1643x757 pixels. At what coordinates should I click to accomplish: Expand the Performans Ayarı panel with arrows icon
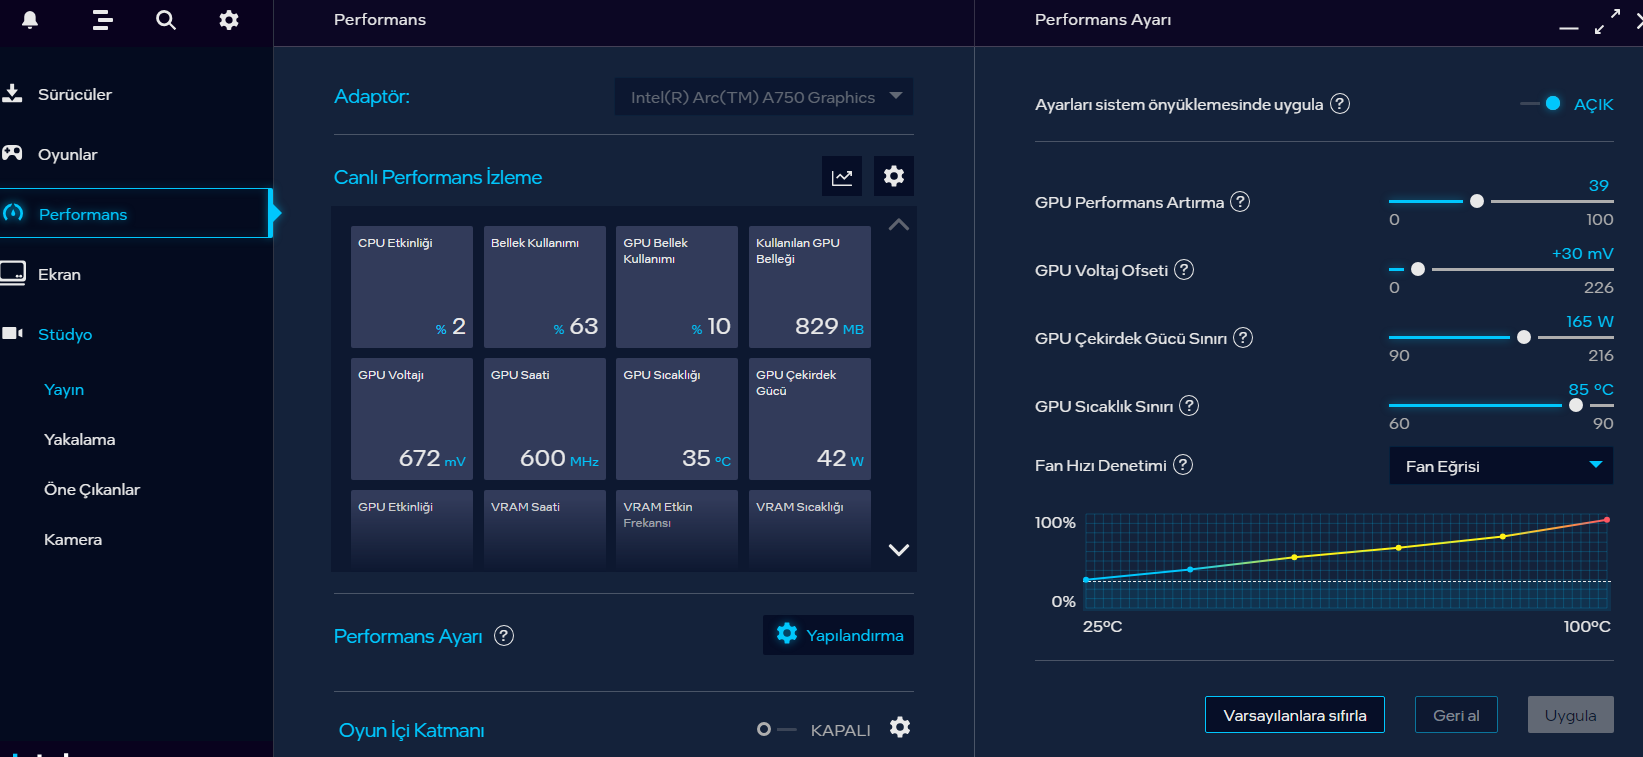tap(1607, 22)
